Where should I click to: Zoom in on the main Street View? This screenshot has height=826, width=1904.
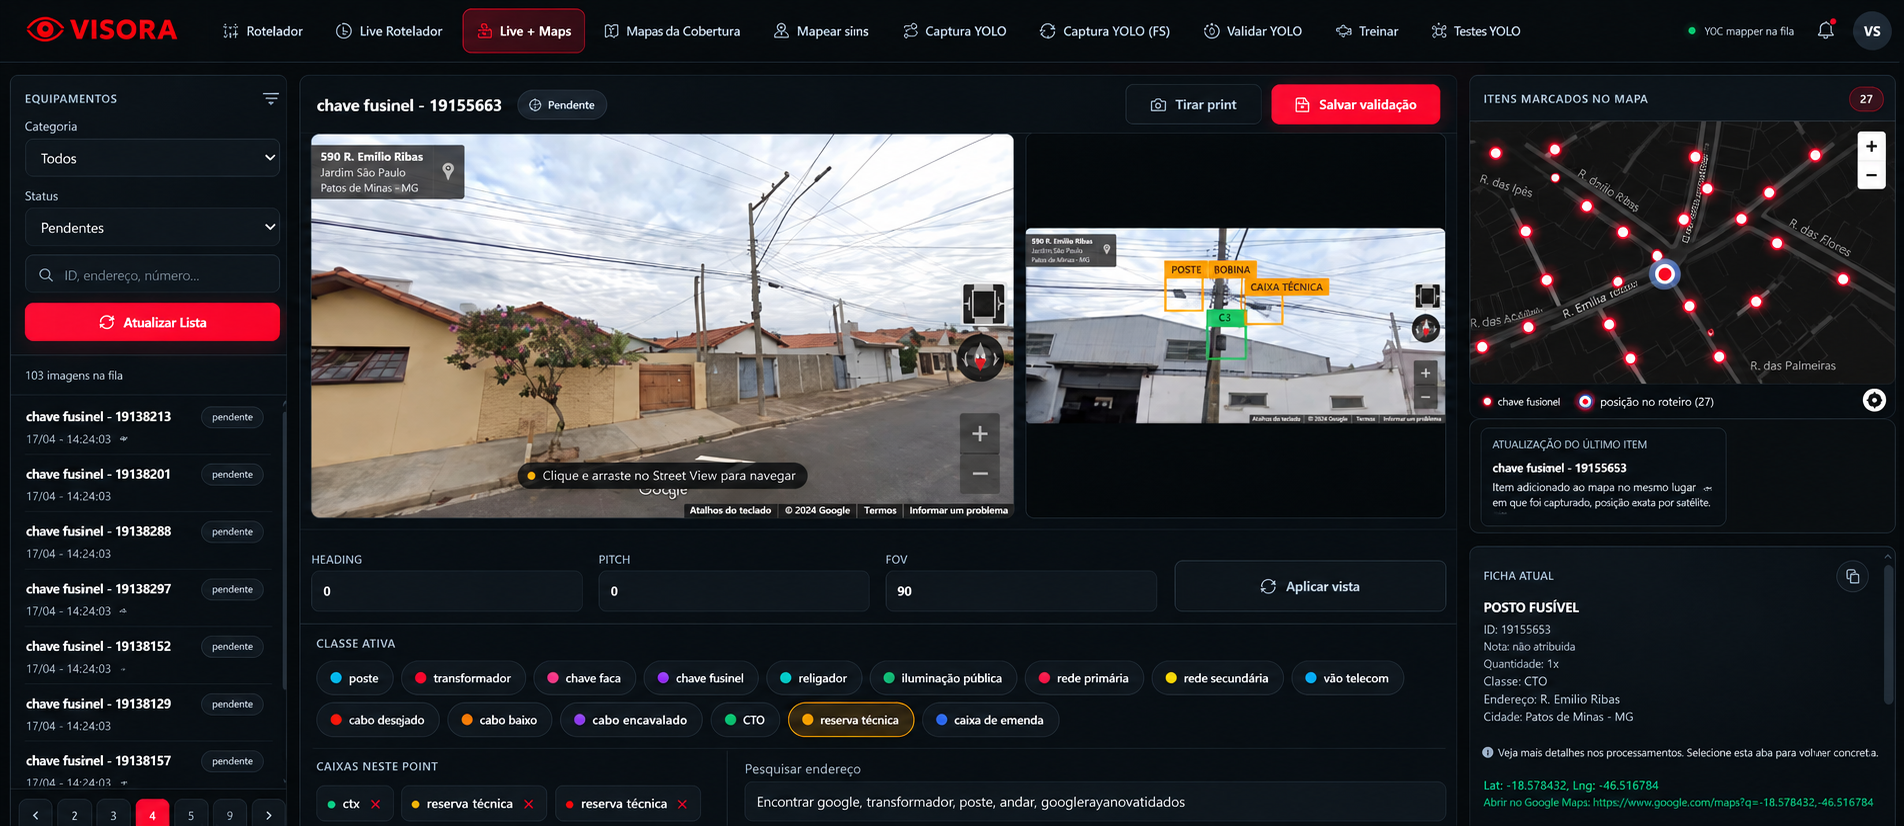(x=980, y=434)
